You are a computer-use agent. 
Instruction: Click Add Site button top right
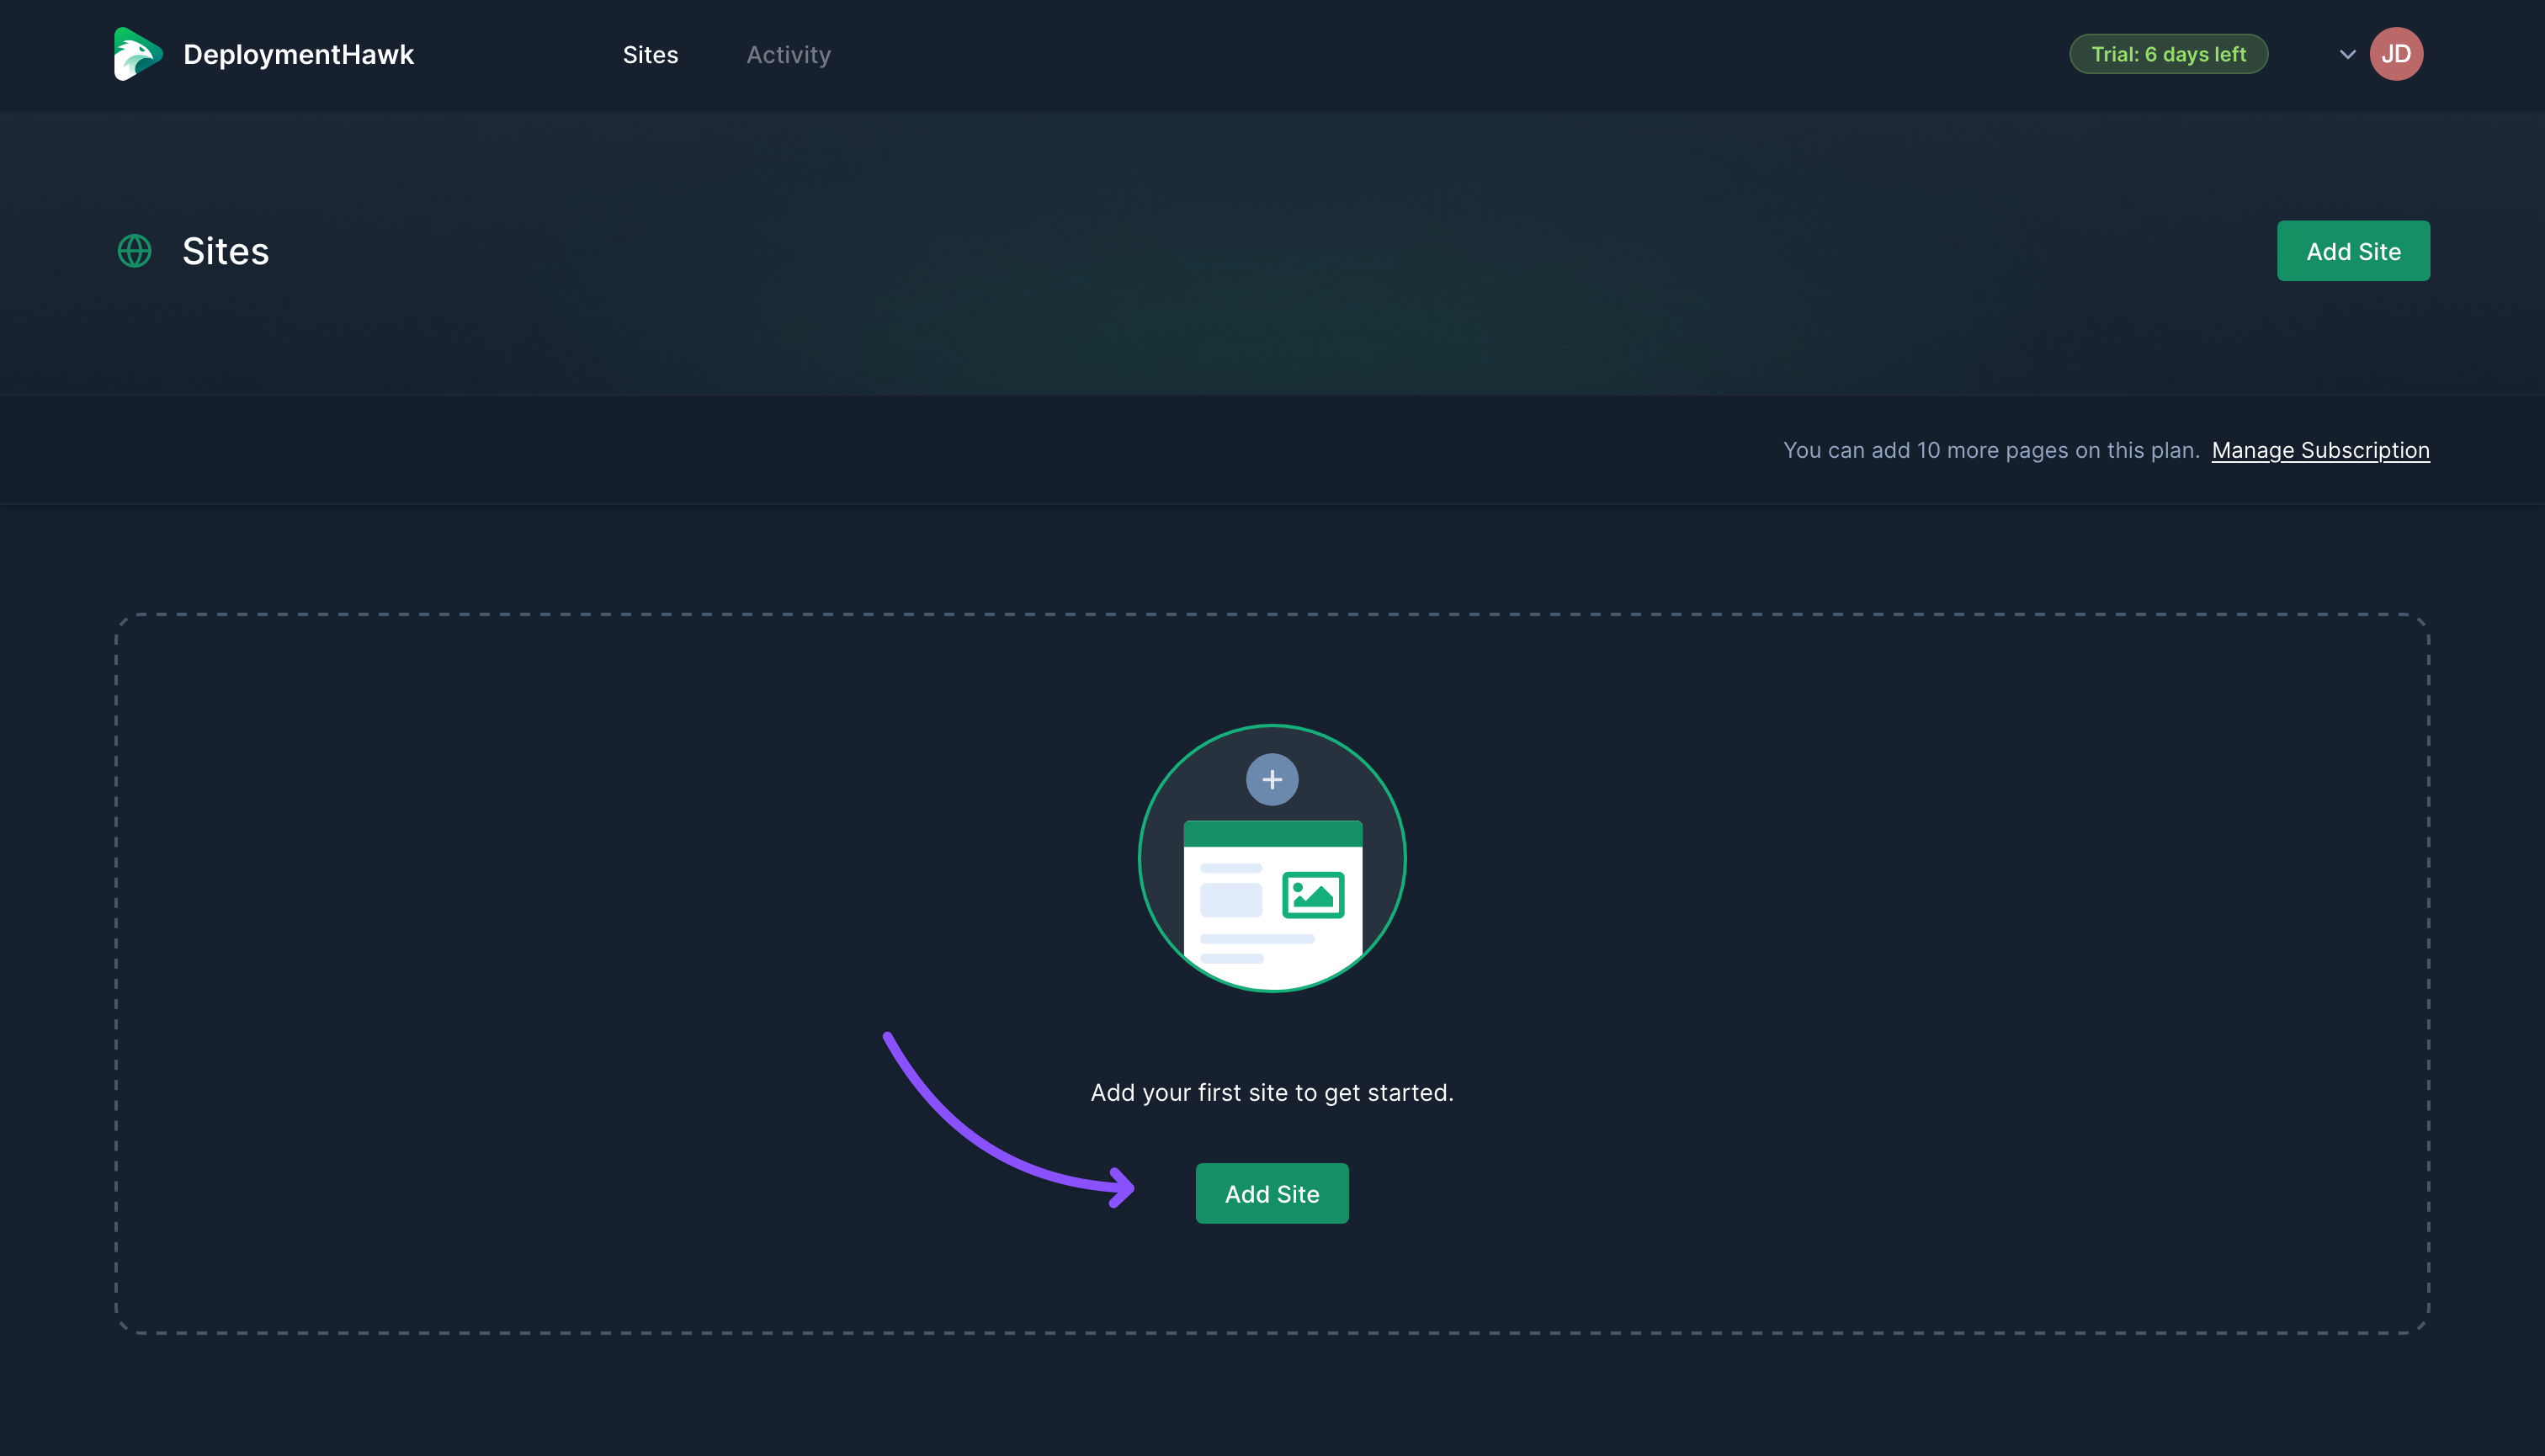coord(2353,250)
